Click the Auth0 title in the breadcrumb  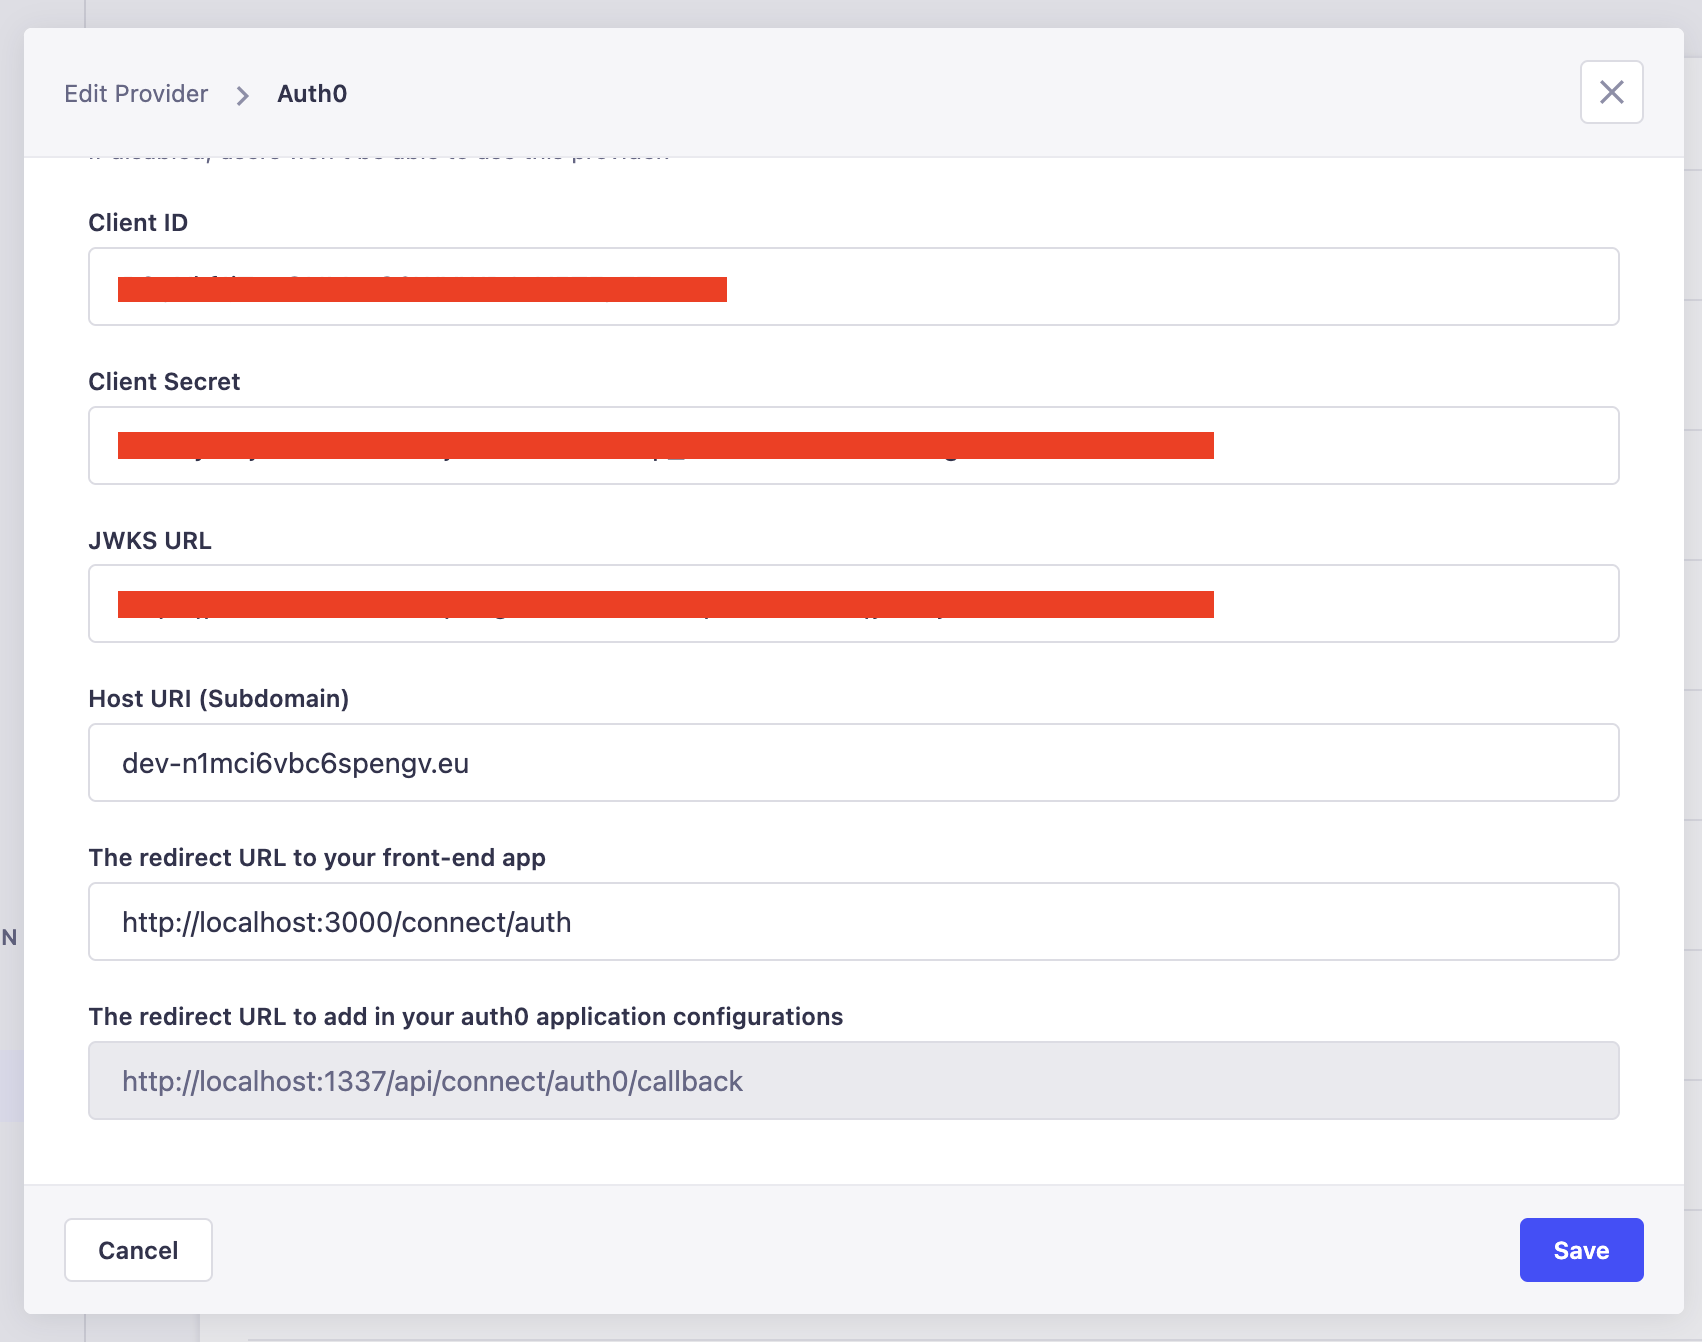312,93
